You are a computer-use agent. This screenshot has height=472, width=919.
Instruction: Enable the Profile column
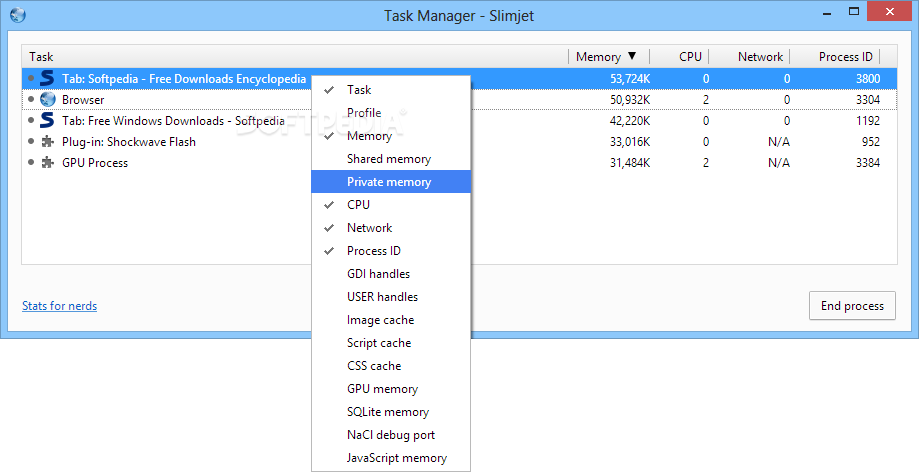[391, 113]
